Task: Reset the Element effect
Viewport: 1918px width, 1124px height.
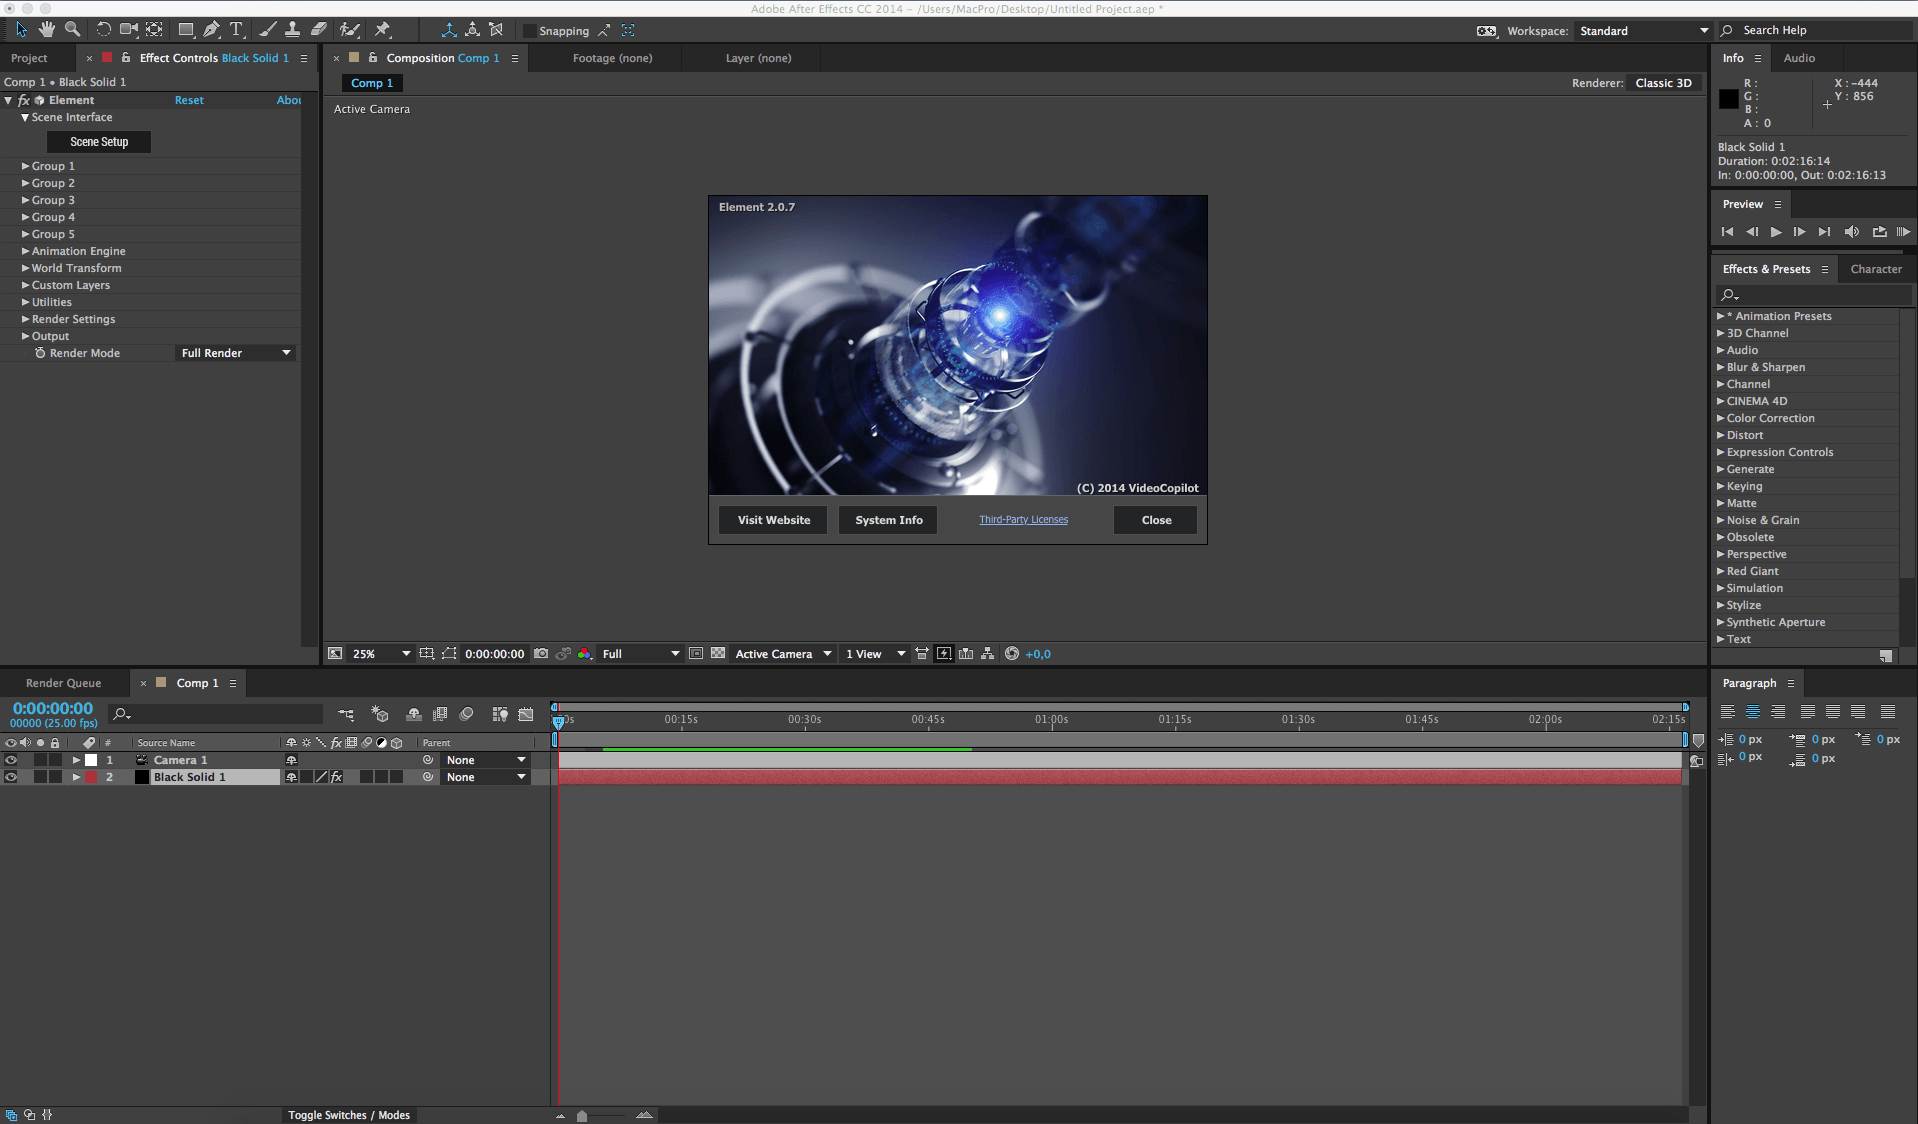Action: [189, 100]
